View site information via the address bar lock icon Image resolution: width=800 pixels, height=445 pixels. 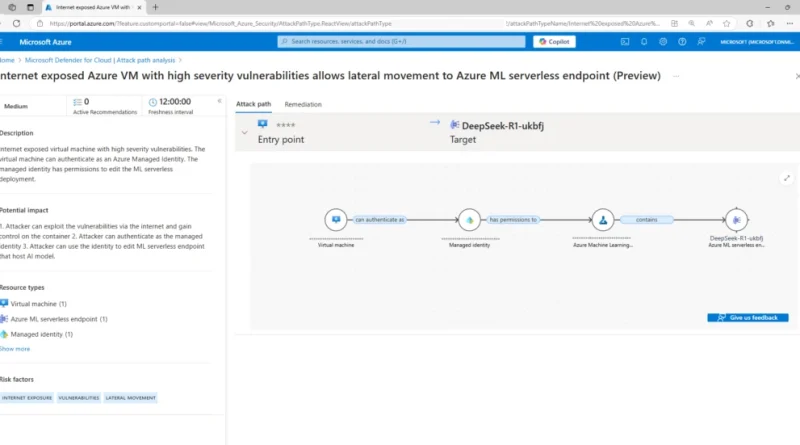(40, 23)
